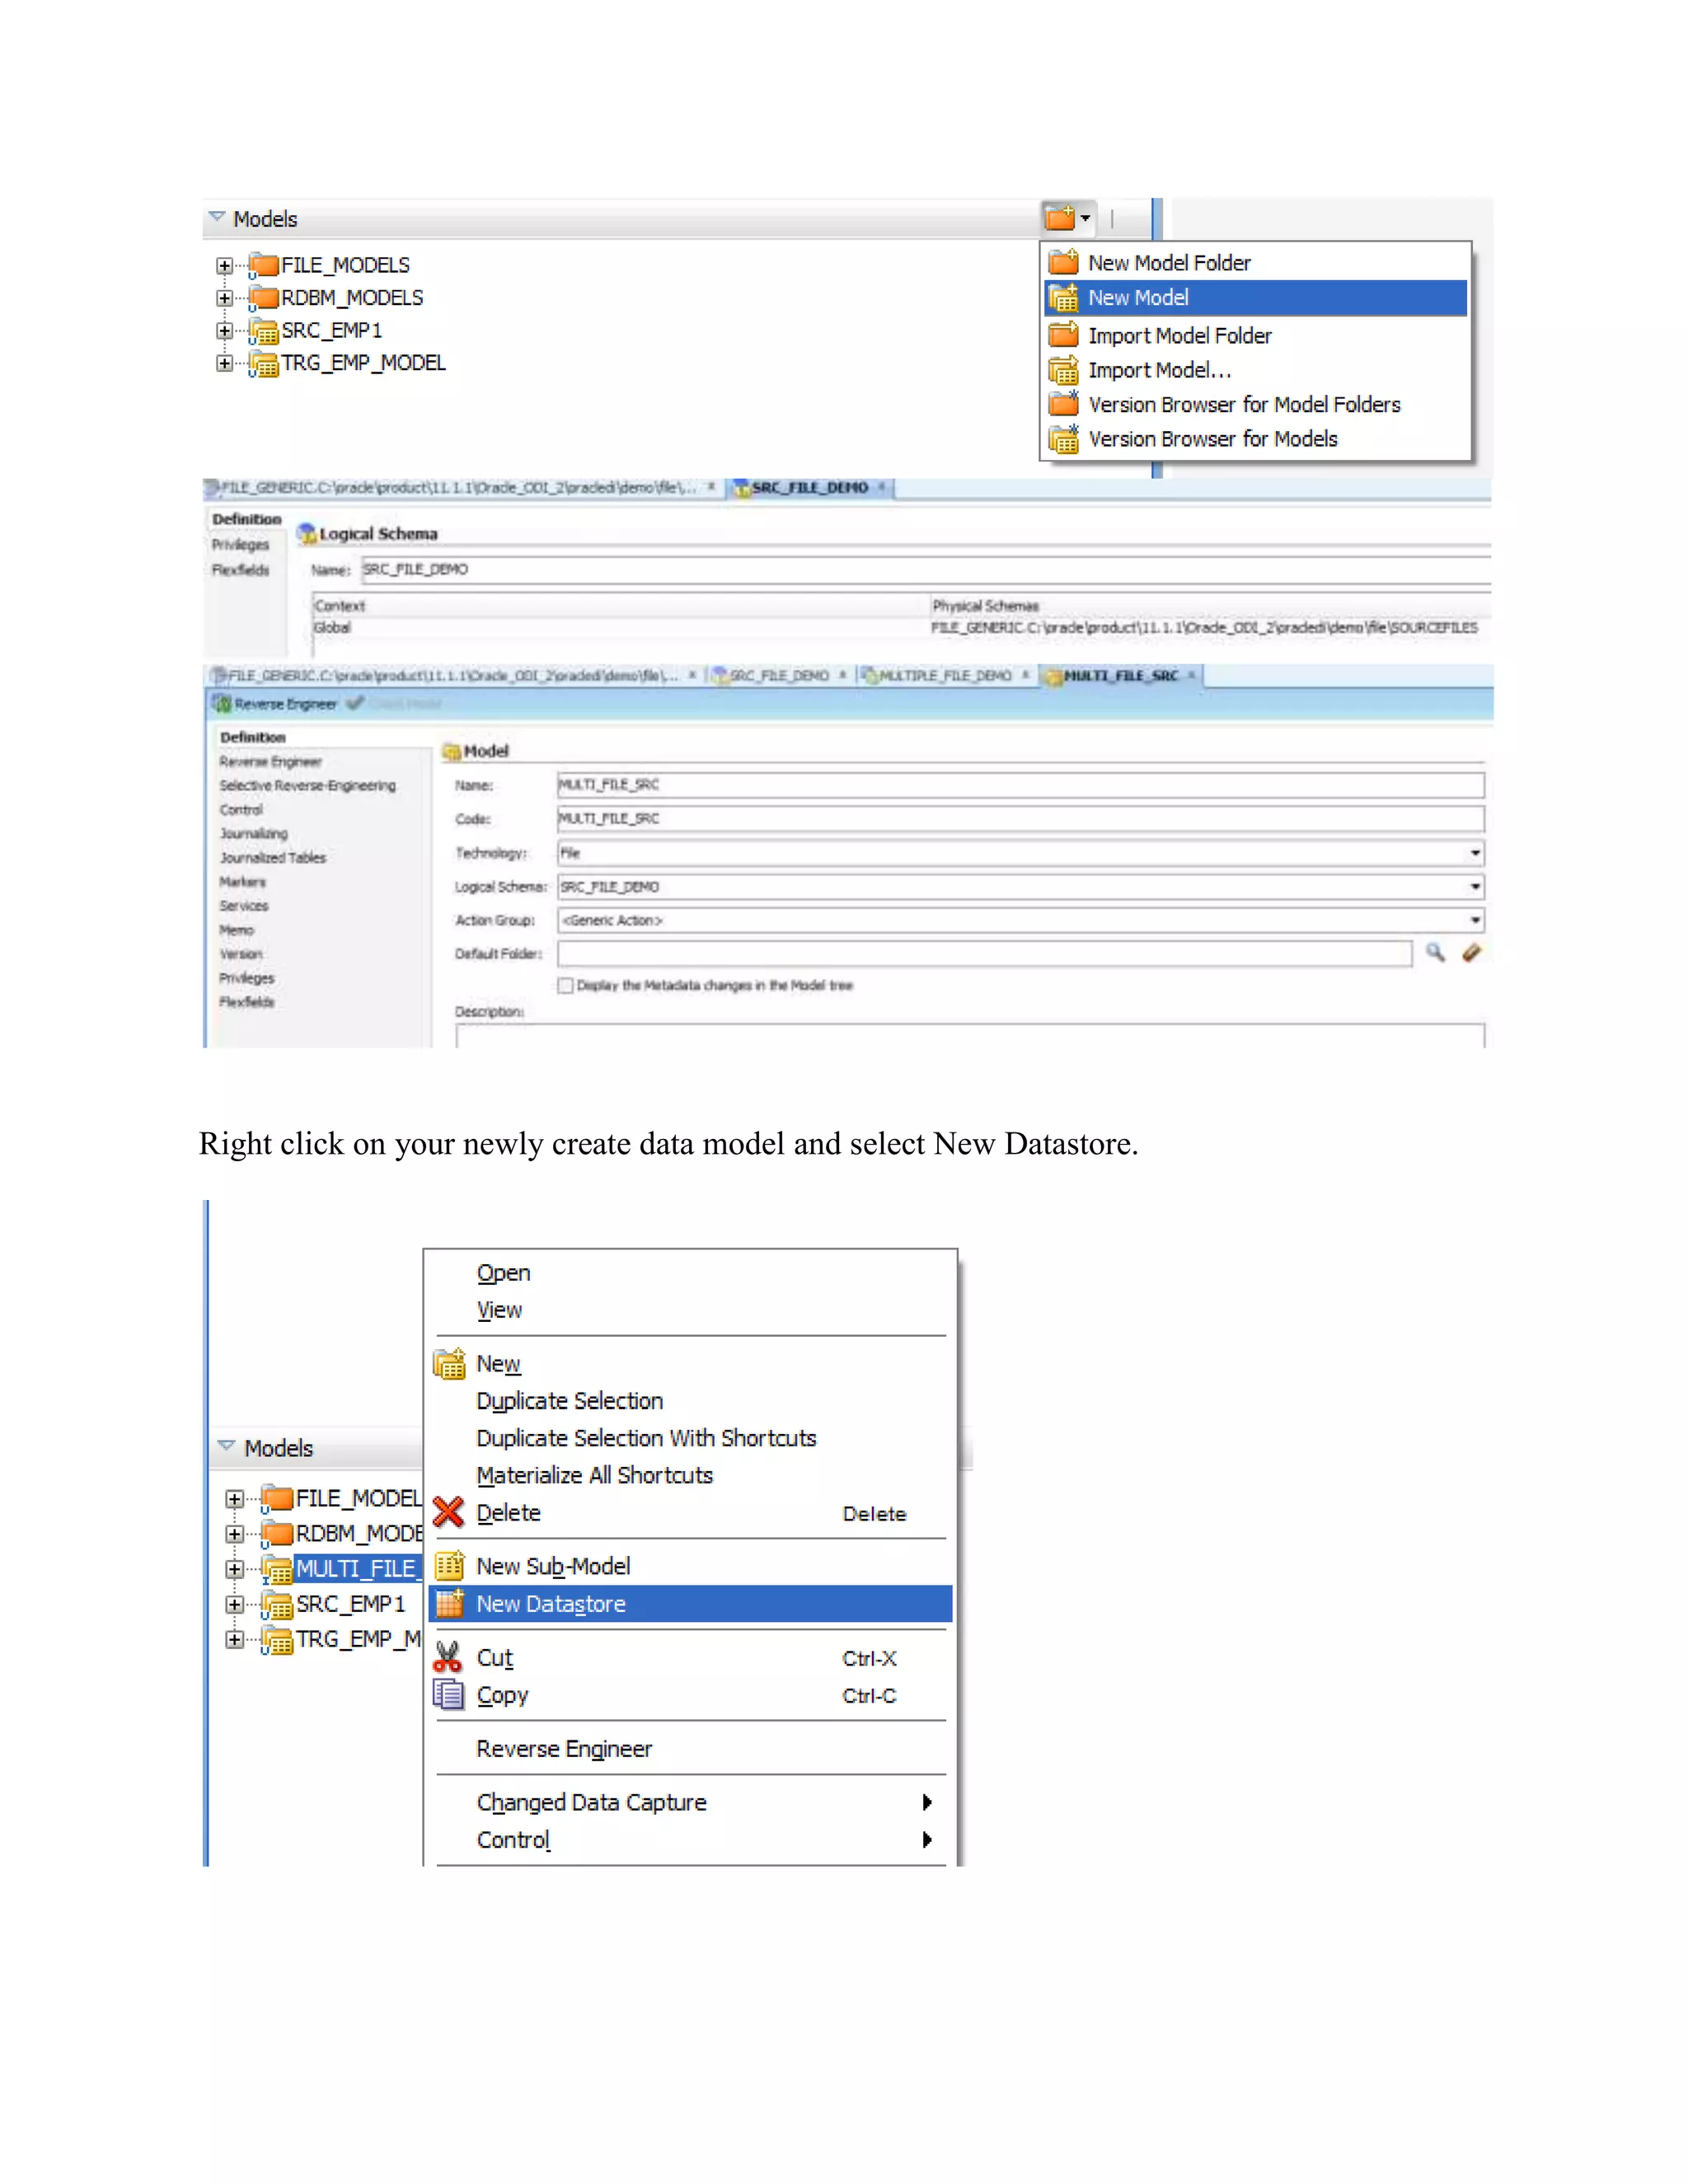Expand the FILE_MODELS tree node in top panel

pos(224,266)
